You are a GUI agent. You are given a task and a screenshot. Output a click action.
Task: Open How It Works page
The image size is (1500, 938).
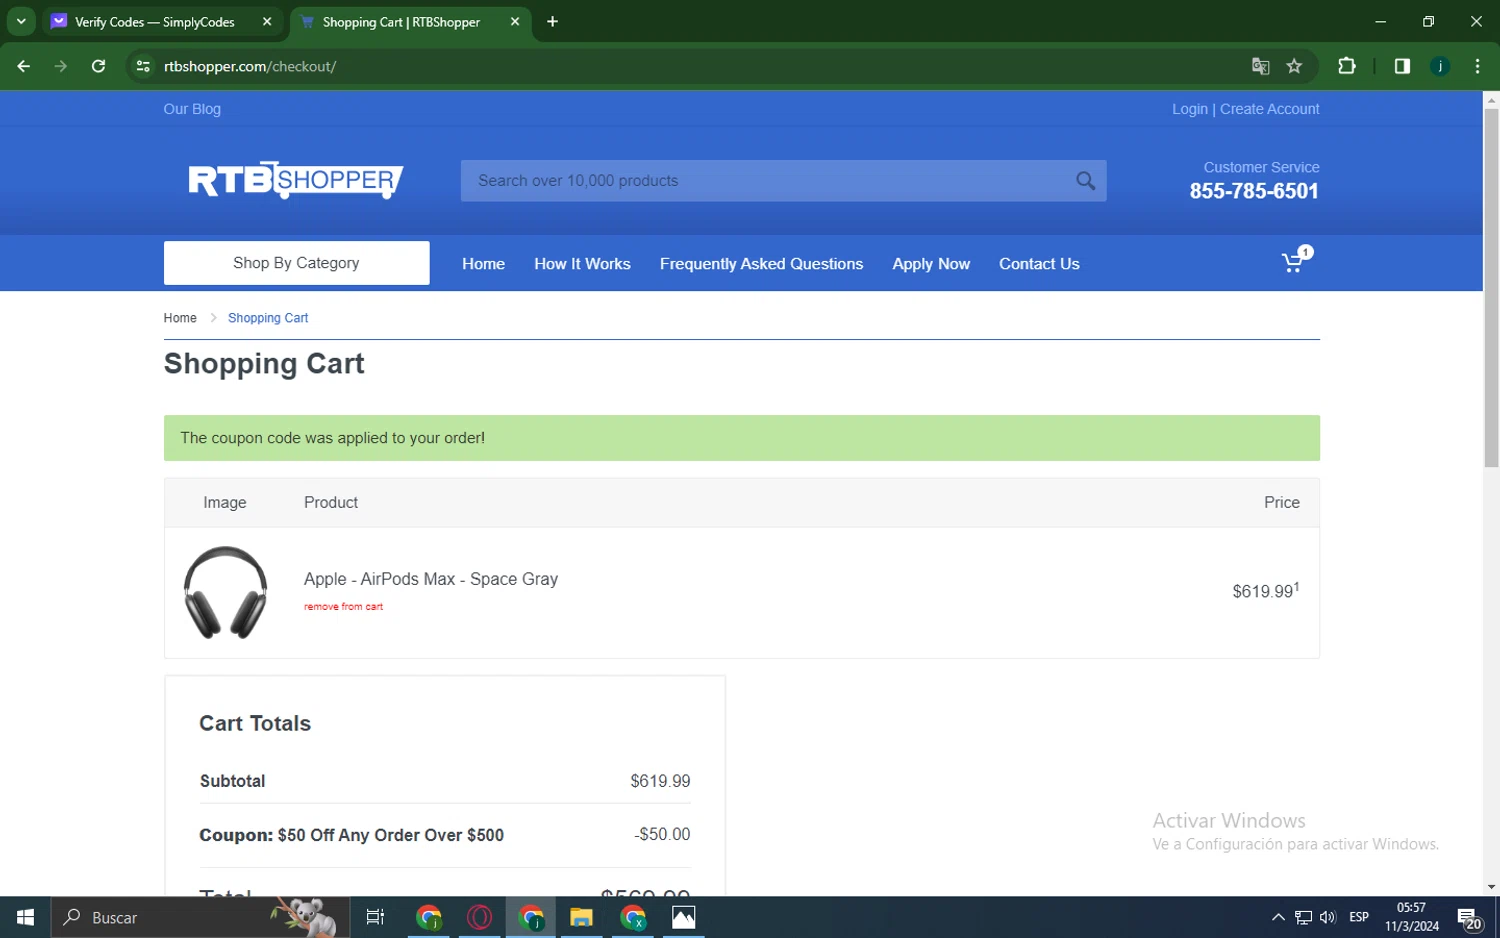point(582,264)
